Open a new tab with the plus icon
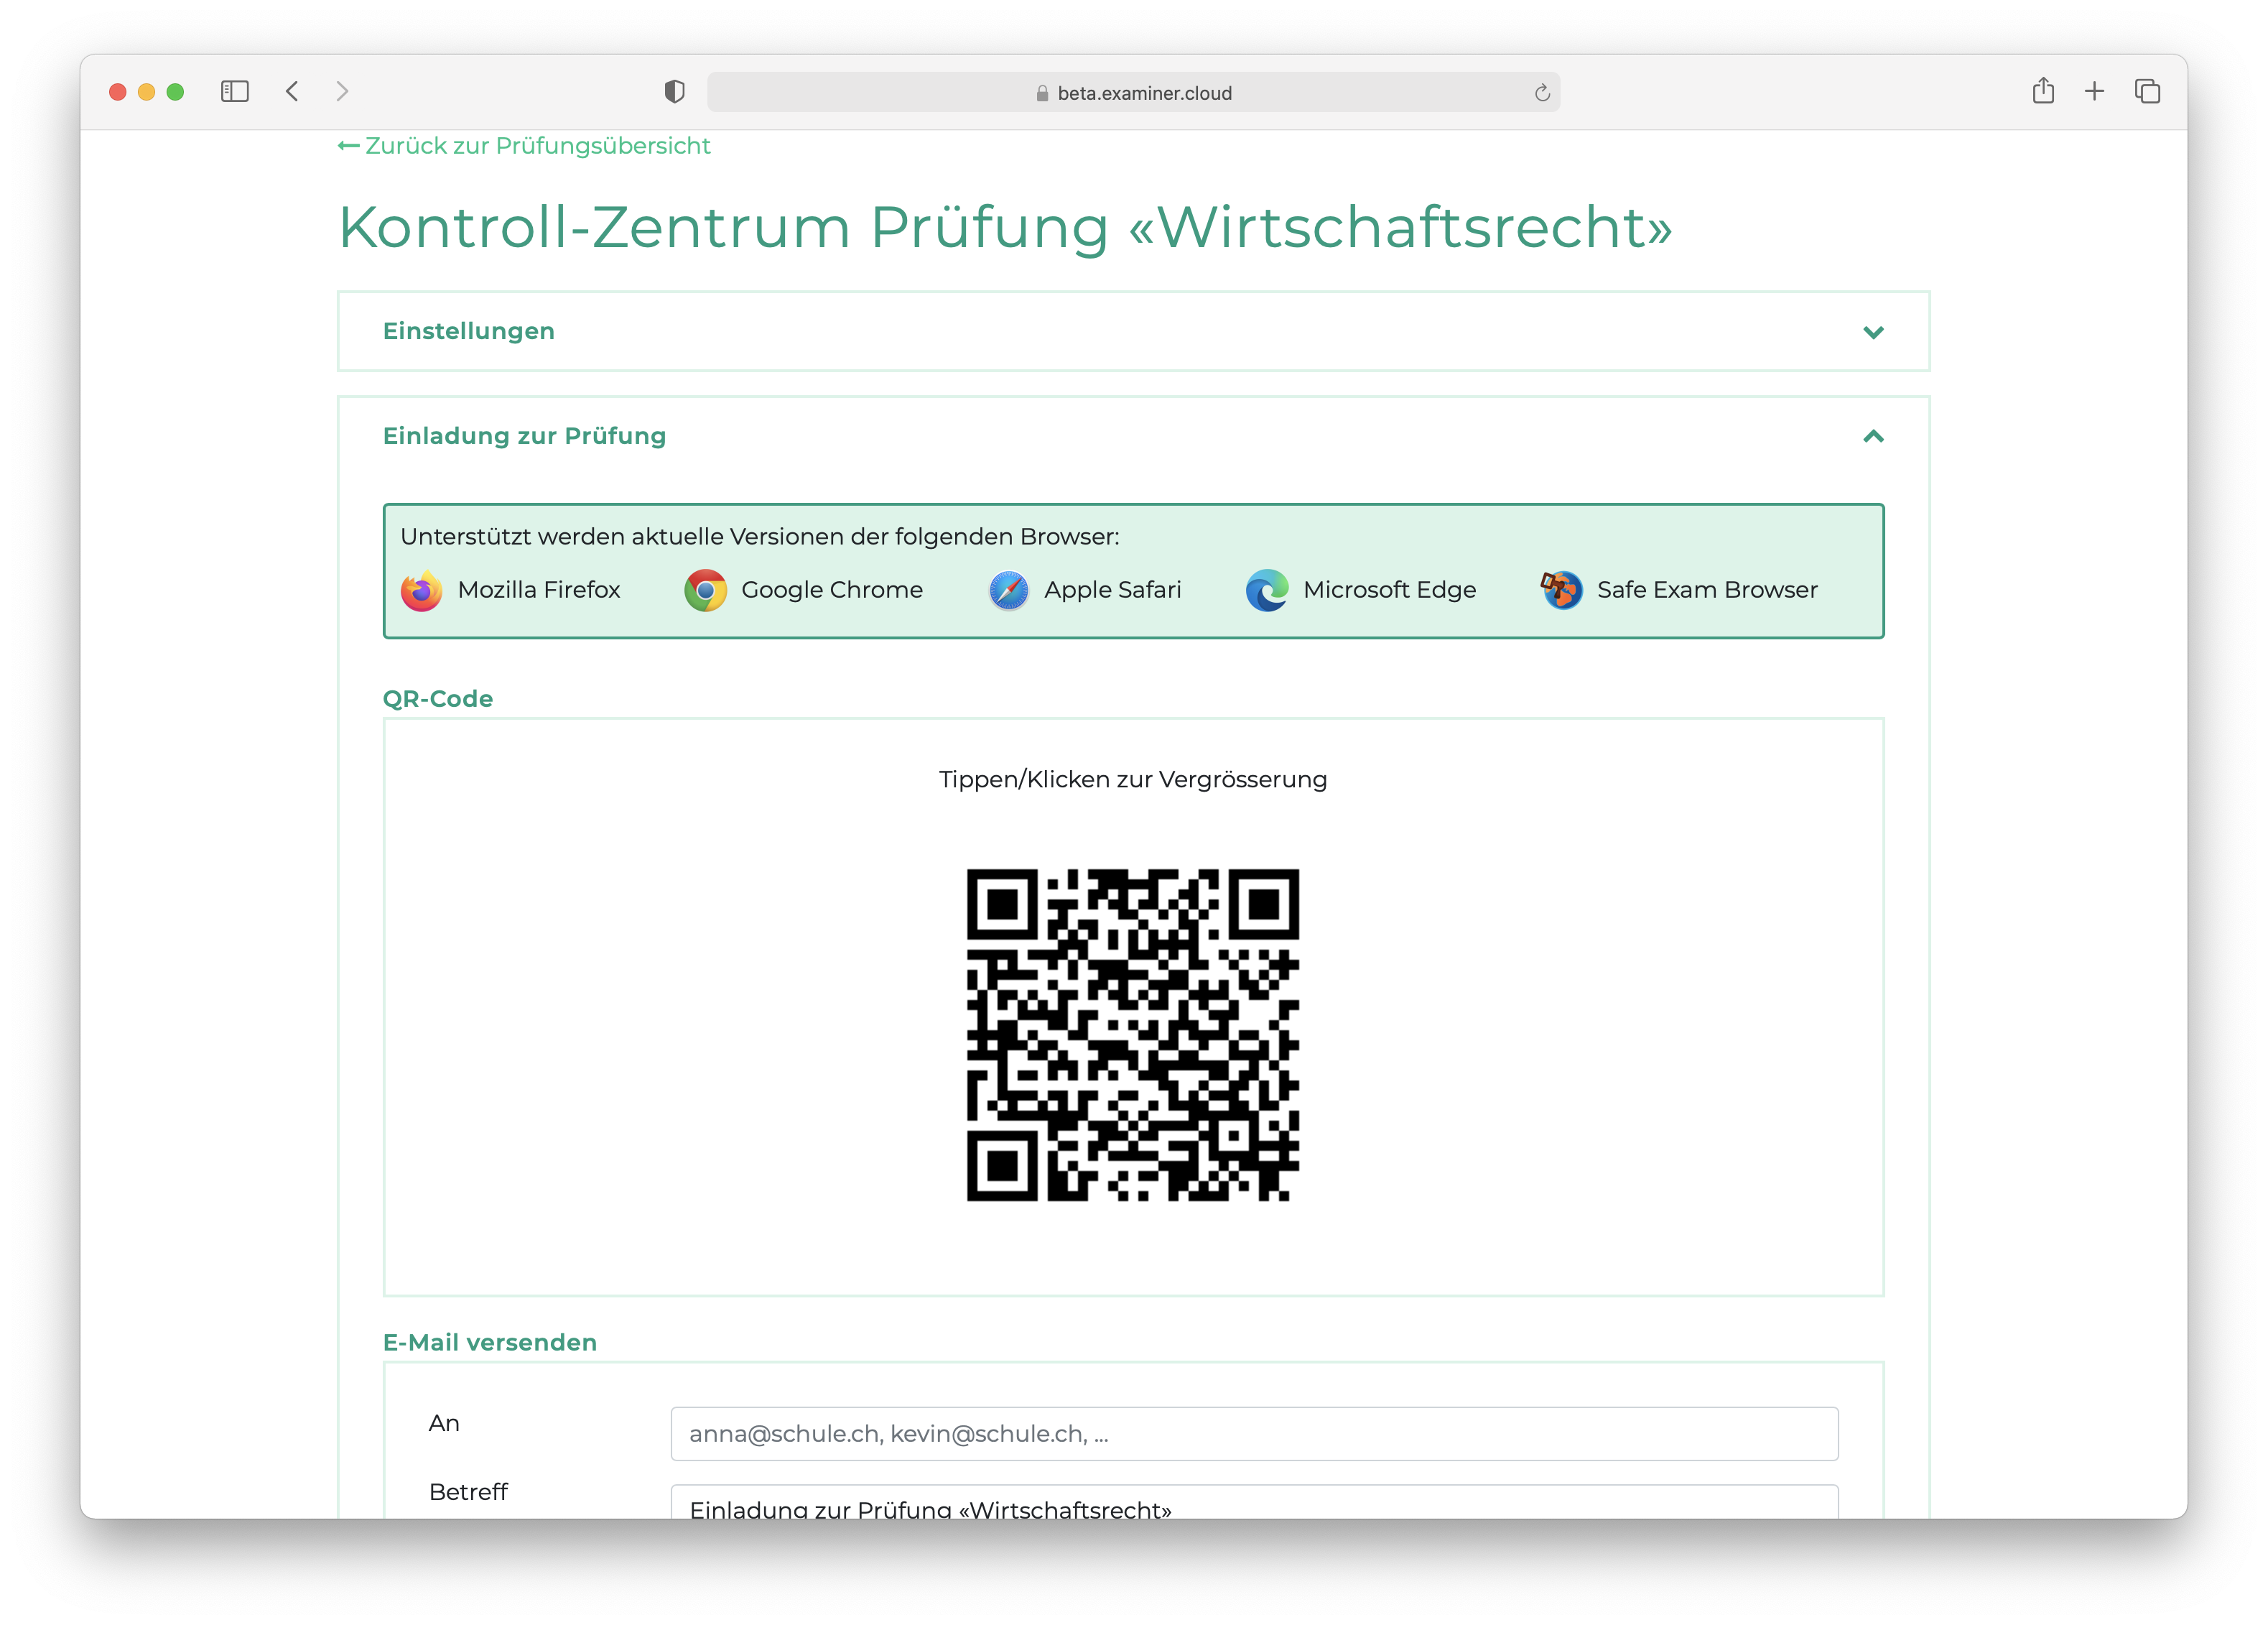This screenshot has height=1625, width=2268. pos(2094,92)
